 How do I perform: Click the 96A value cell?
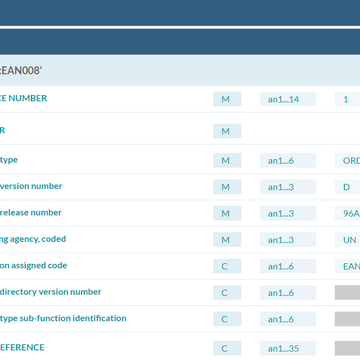point(347,213)
